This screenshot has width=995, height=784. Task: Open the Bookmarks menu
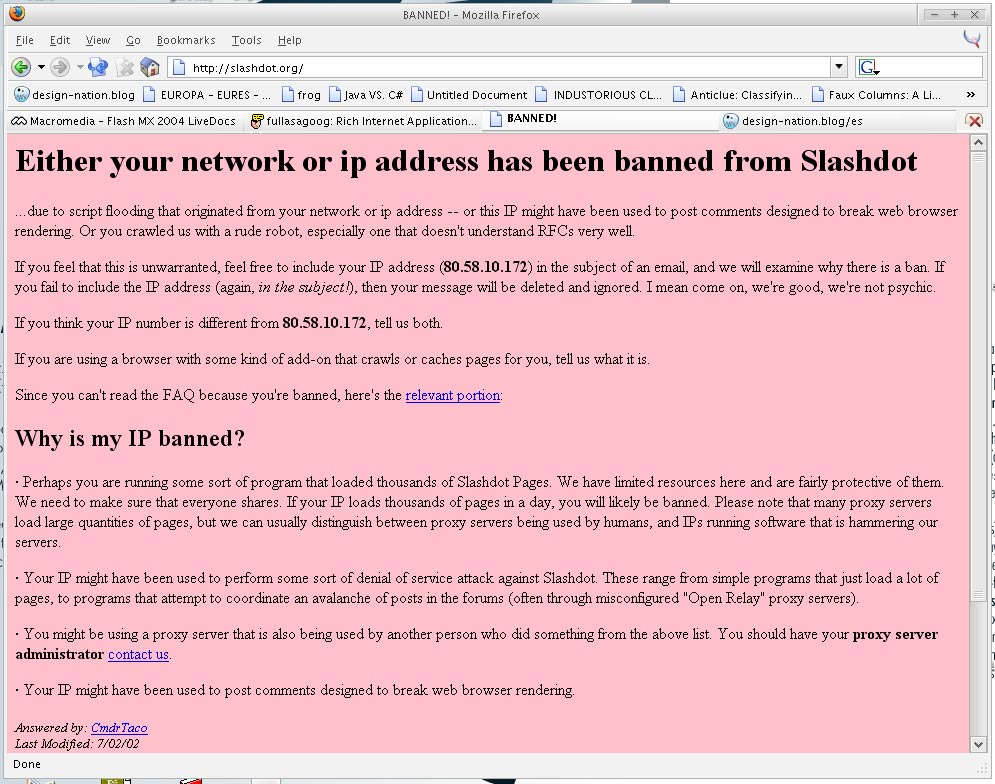pyautogui.click(x=186, y=40)
